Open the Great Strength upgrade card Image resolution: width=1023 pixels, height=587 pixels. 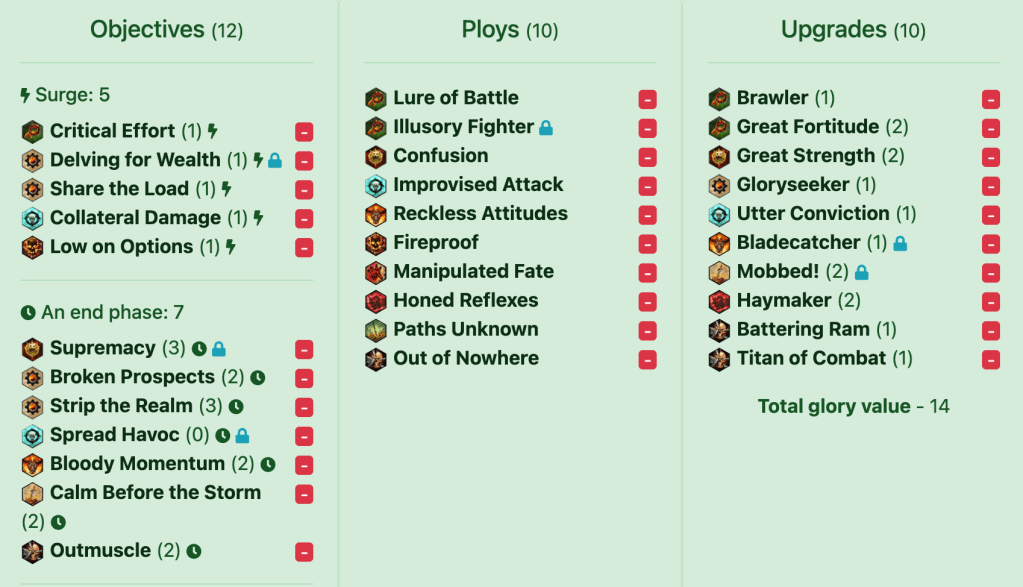[805, 156]
